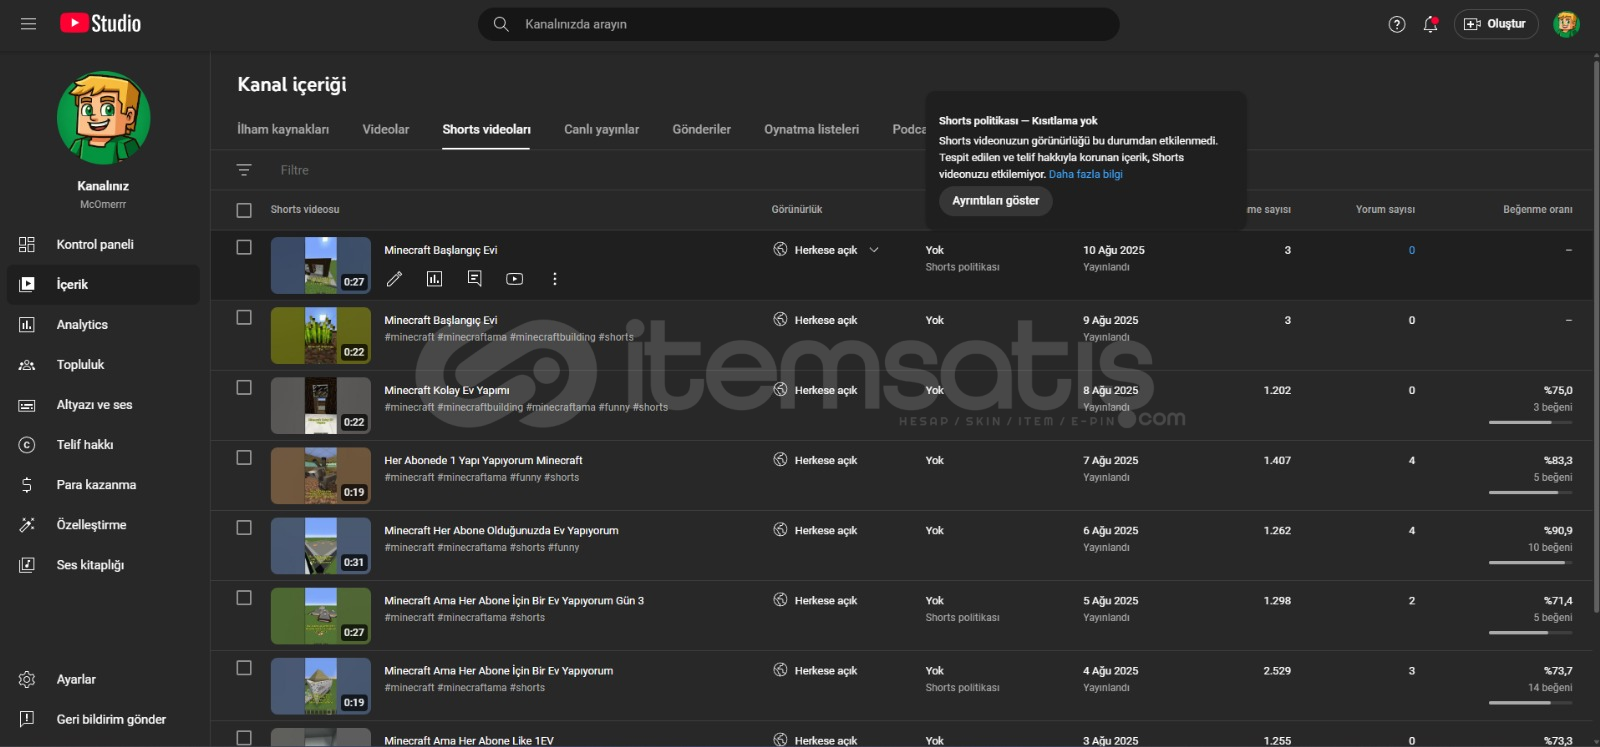Click the 0 comment count of first video

(1412, 250)
